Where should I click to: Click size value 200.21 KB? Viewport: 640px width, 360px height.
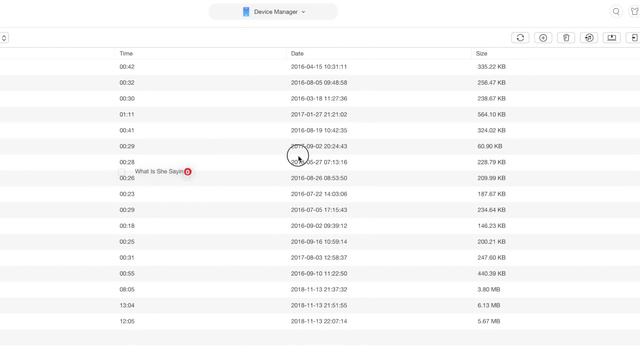pyautogui.click(x=491, y=242)
